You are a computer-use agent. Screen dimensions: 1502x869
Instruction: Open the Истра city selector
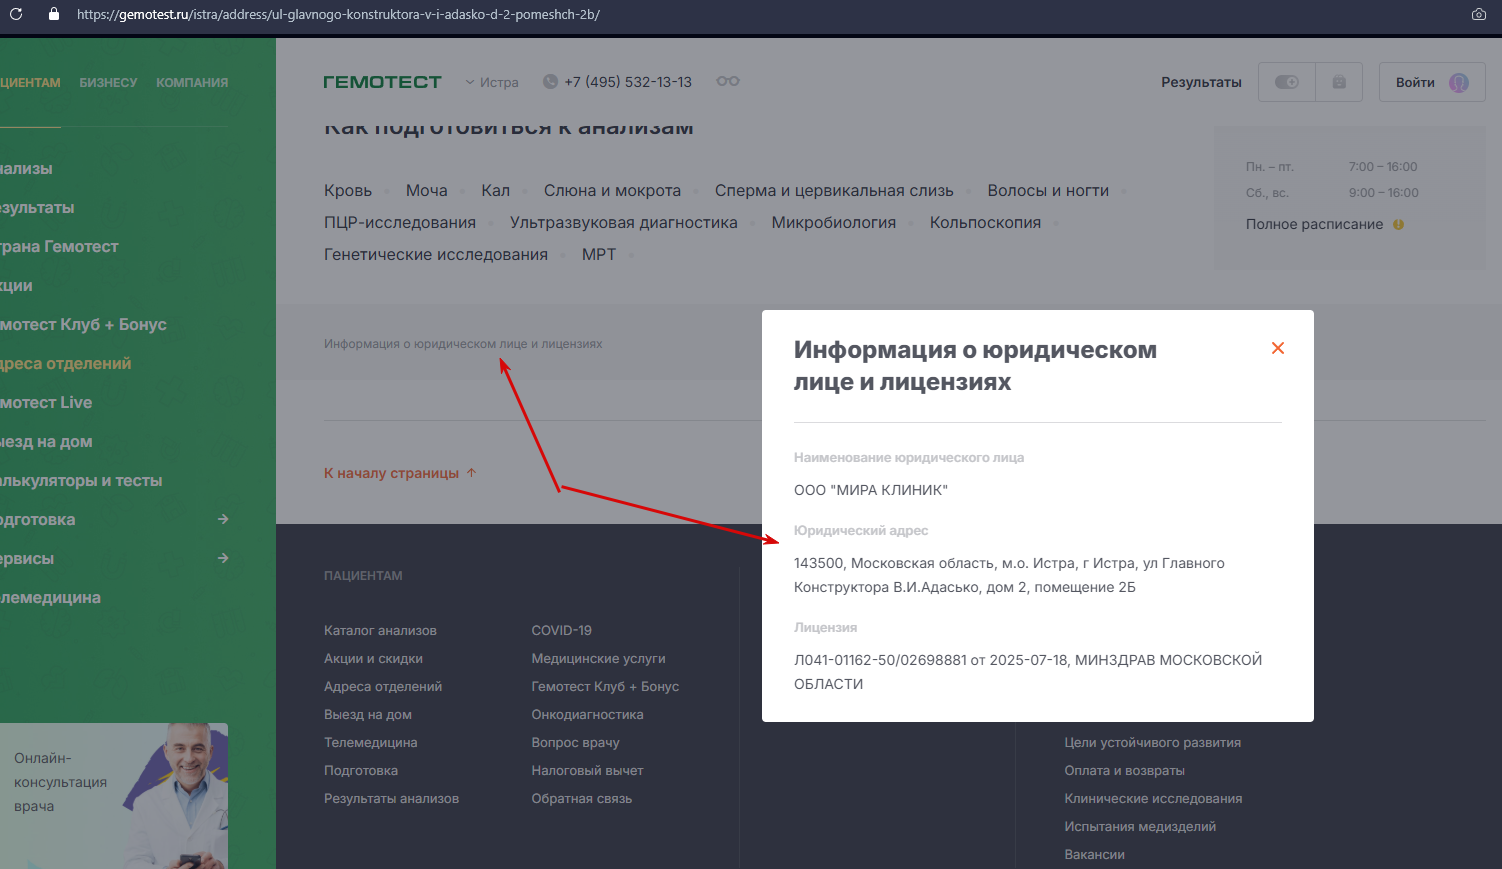492,82
